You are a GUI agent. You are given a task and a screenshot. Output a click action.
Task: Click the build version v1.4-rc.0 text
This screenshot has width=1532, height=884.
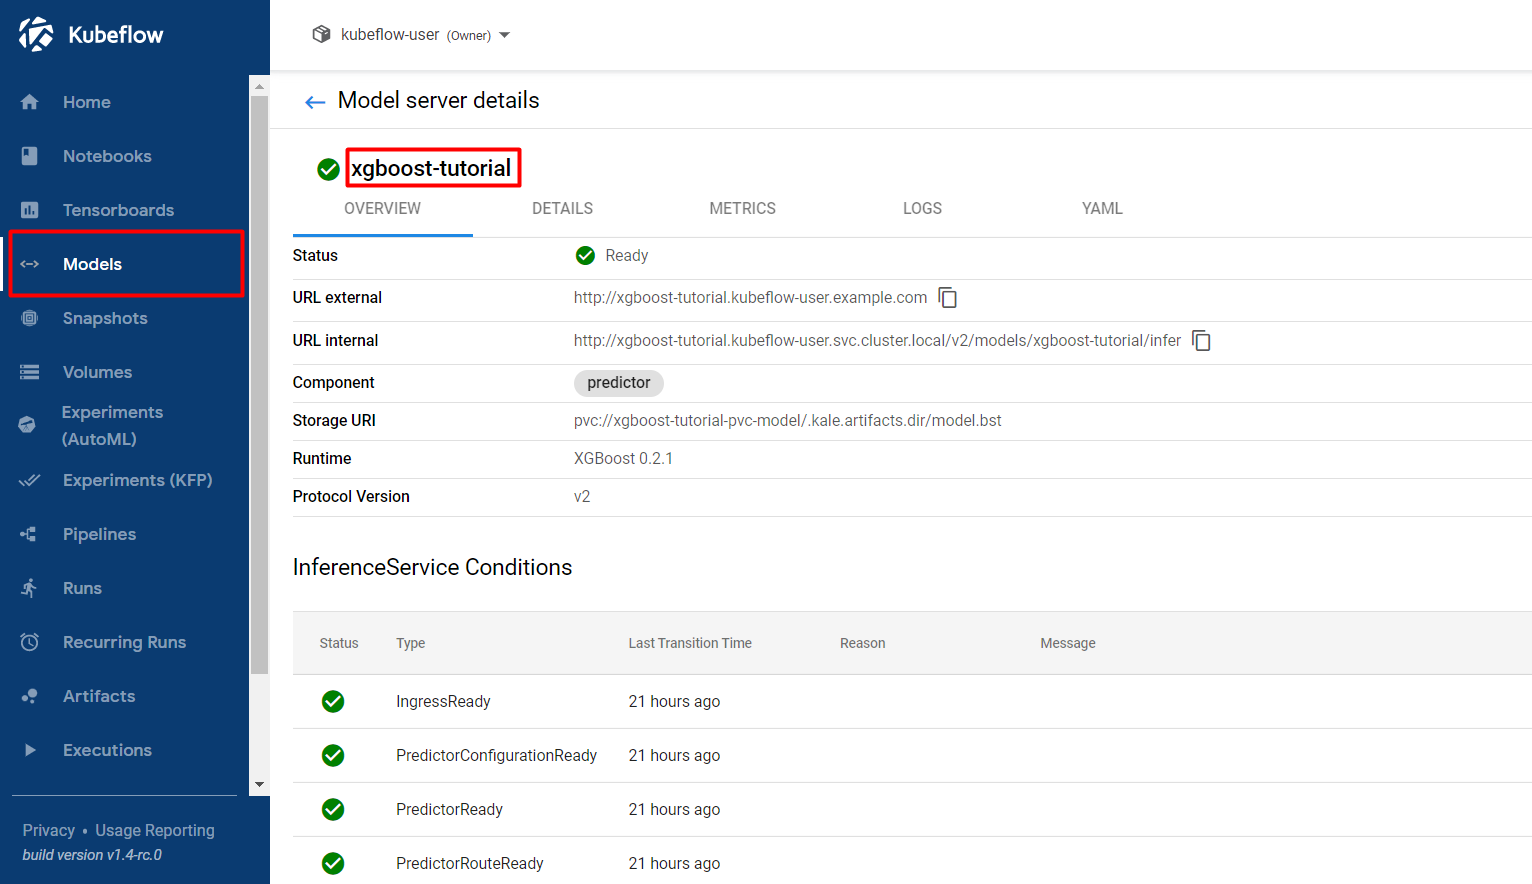click(92, 856)
